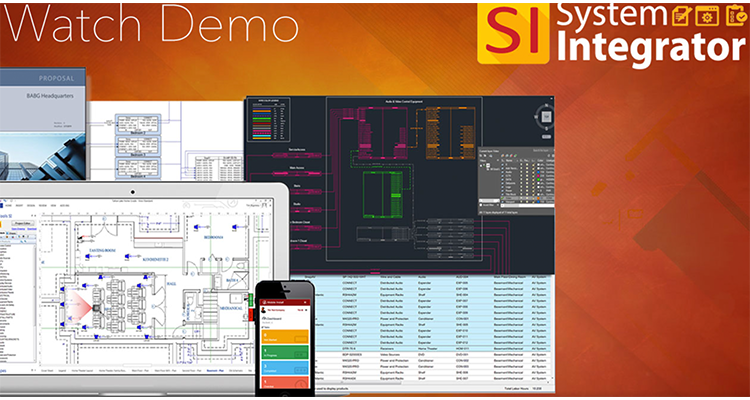This screenshot has height=400, width=750.
Task: Click the yellow clipboard checkmark icon
Action: point(737,15)
